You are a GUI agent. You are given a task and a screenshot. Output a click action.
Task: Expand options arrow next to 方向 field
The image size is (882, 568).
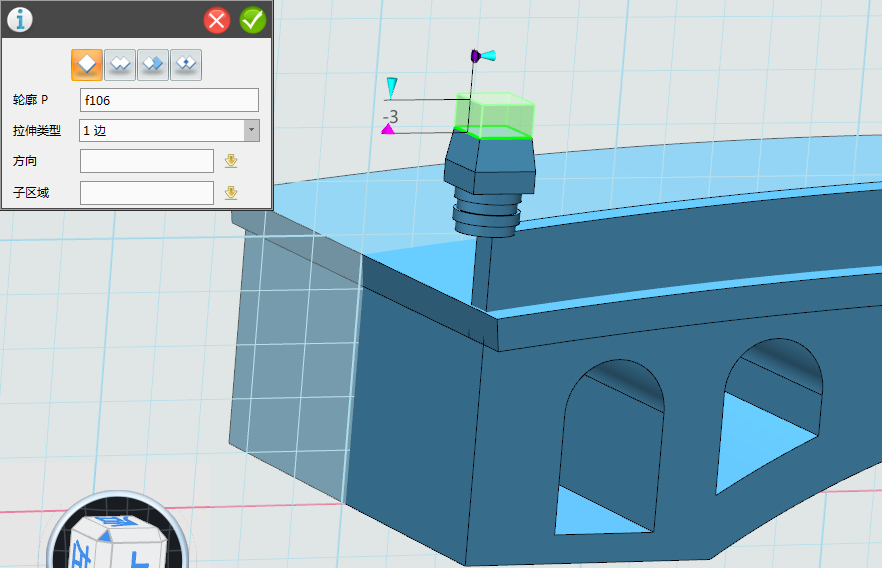231,161
